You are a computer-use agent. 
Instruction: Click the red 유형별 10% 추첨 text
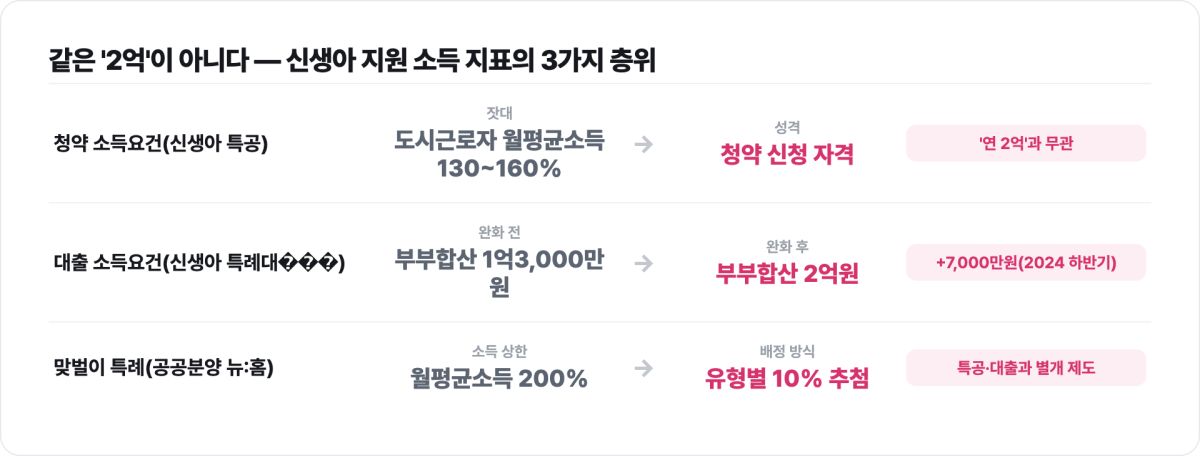click(x=787, y=379)
